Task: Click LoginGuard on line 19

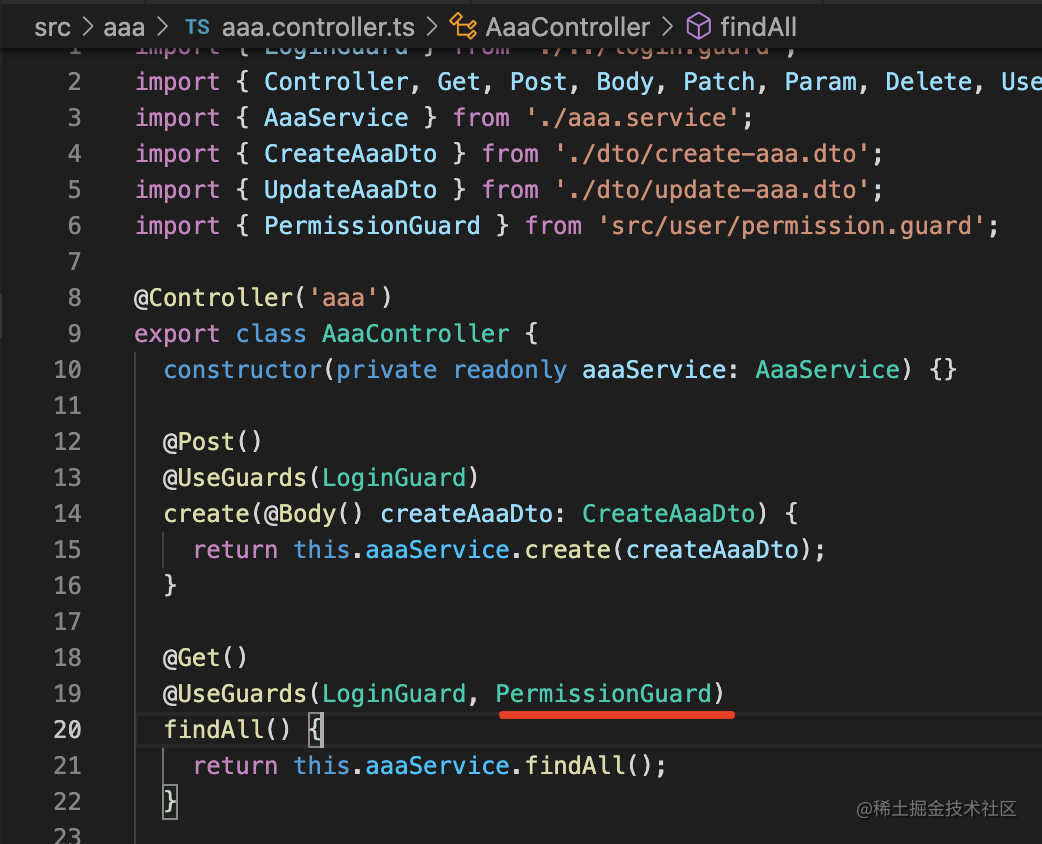Action: 394,694
